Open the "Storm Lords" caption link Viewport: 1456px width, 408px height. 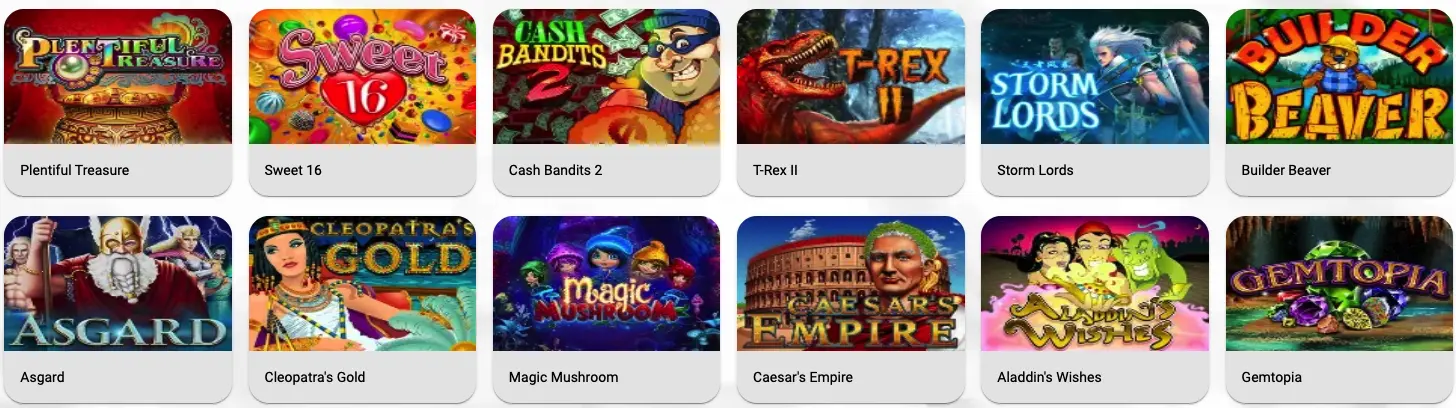point(1035,170)
